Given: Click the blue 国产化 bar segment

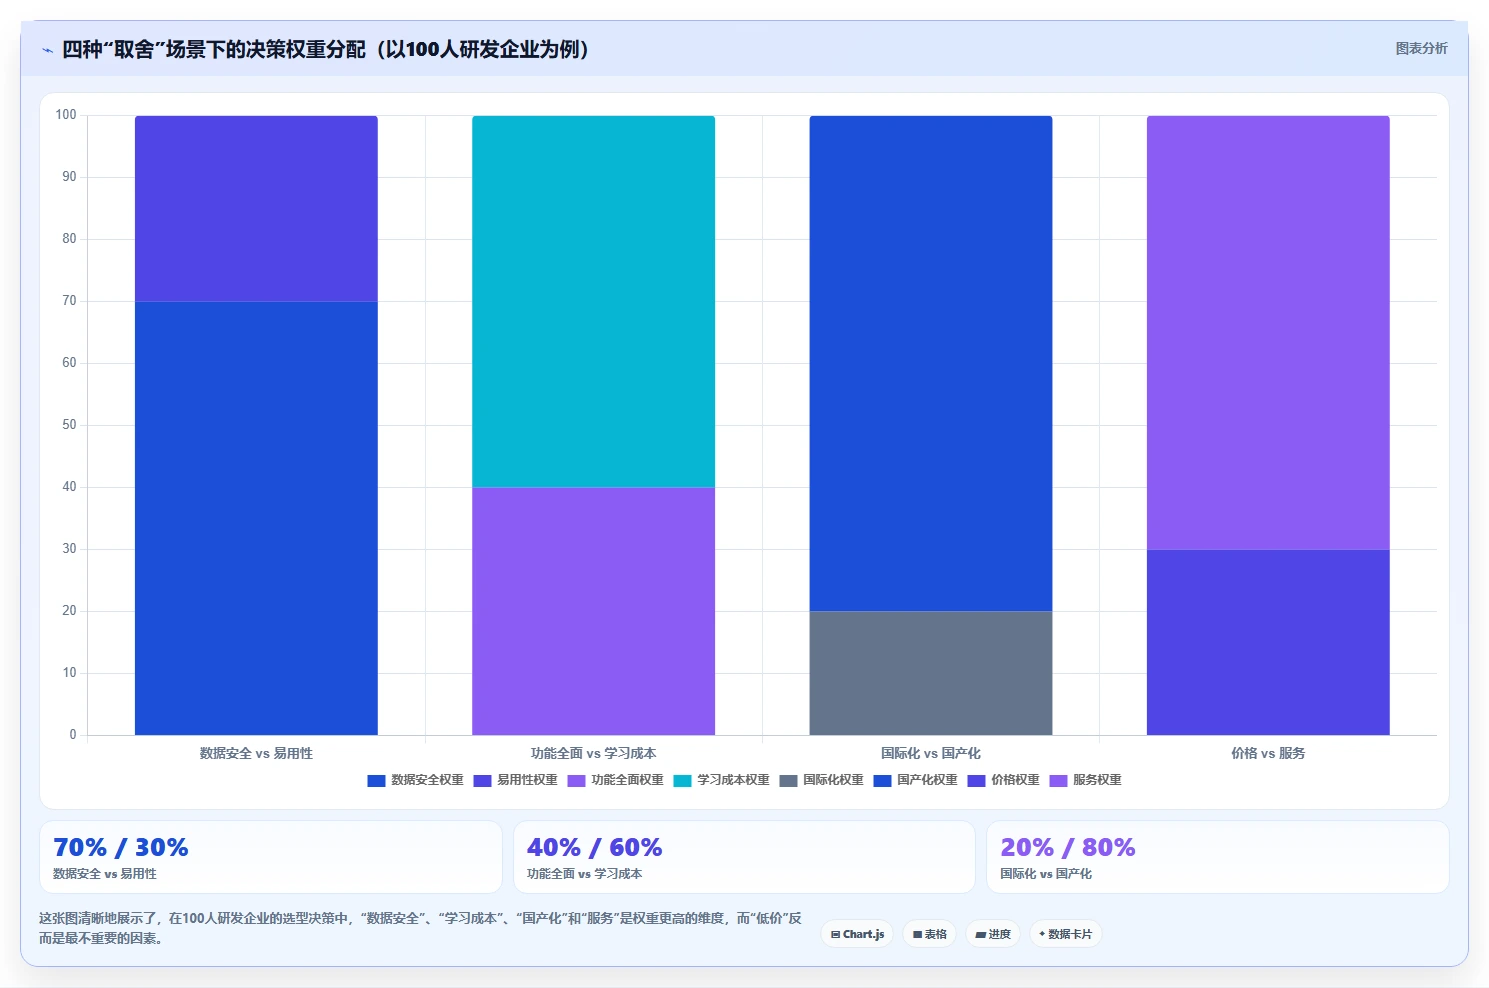Looking at the screenshot, I should click(930, 363).
